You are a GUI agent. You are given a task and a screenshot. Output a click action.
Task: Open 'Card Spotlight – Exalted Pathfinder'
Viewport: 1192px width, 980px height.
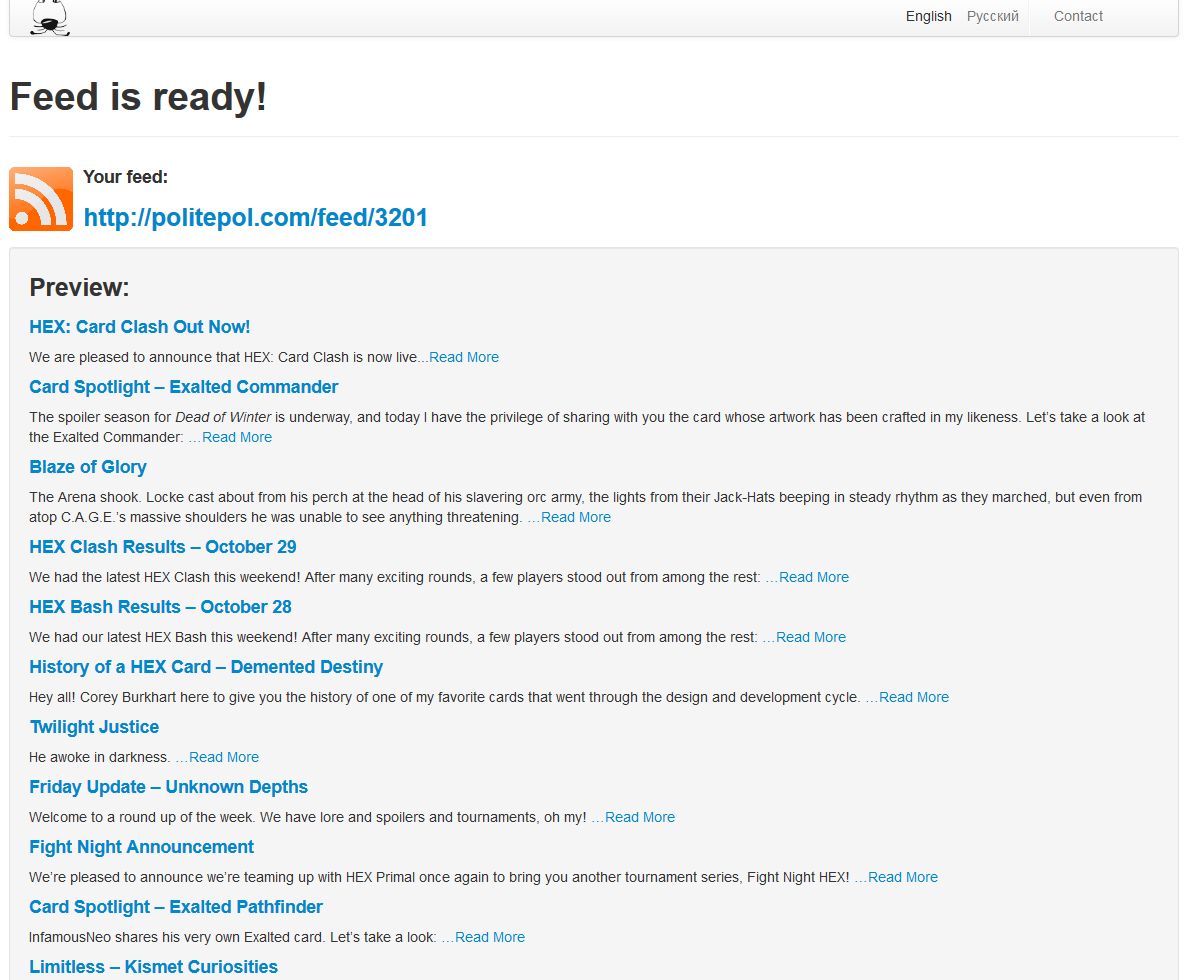click(176, 907)
